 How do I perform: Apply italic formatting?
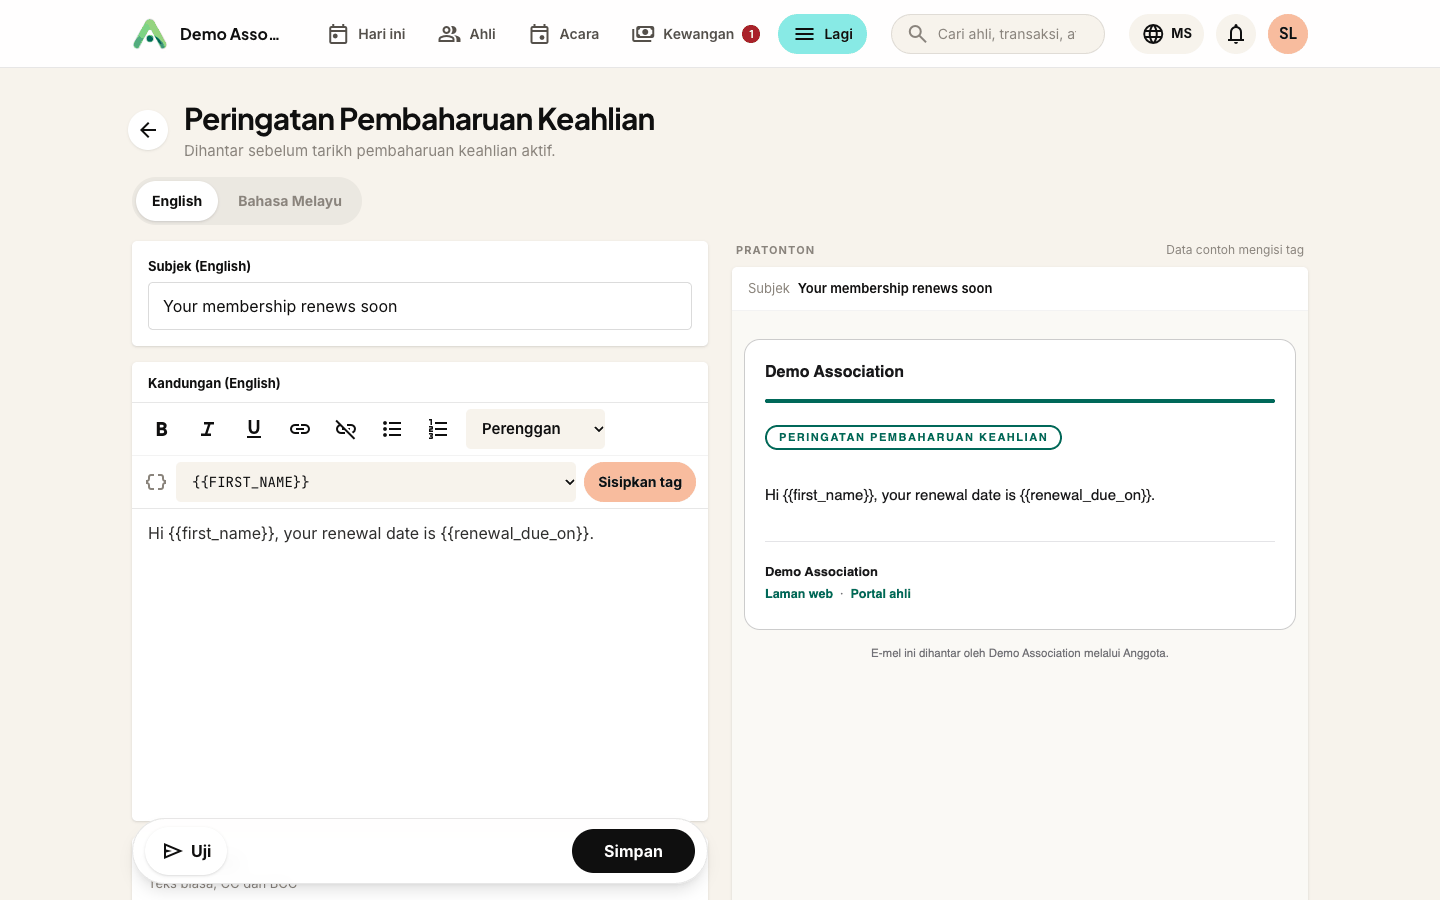[208, 429]
